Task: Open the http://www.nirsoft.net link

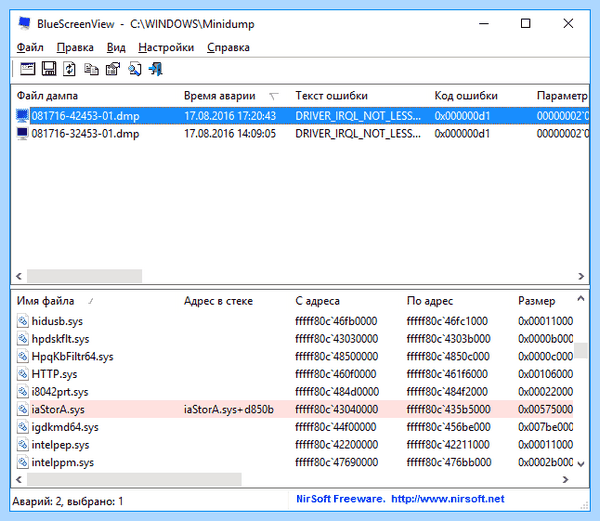Action: click(448, 499)
